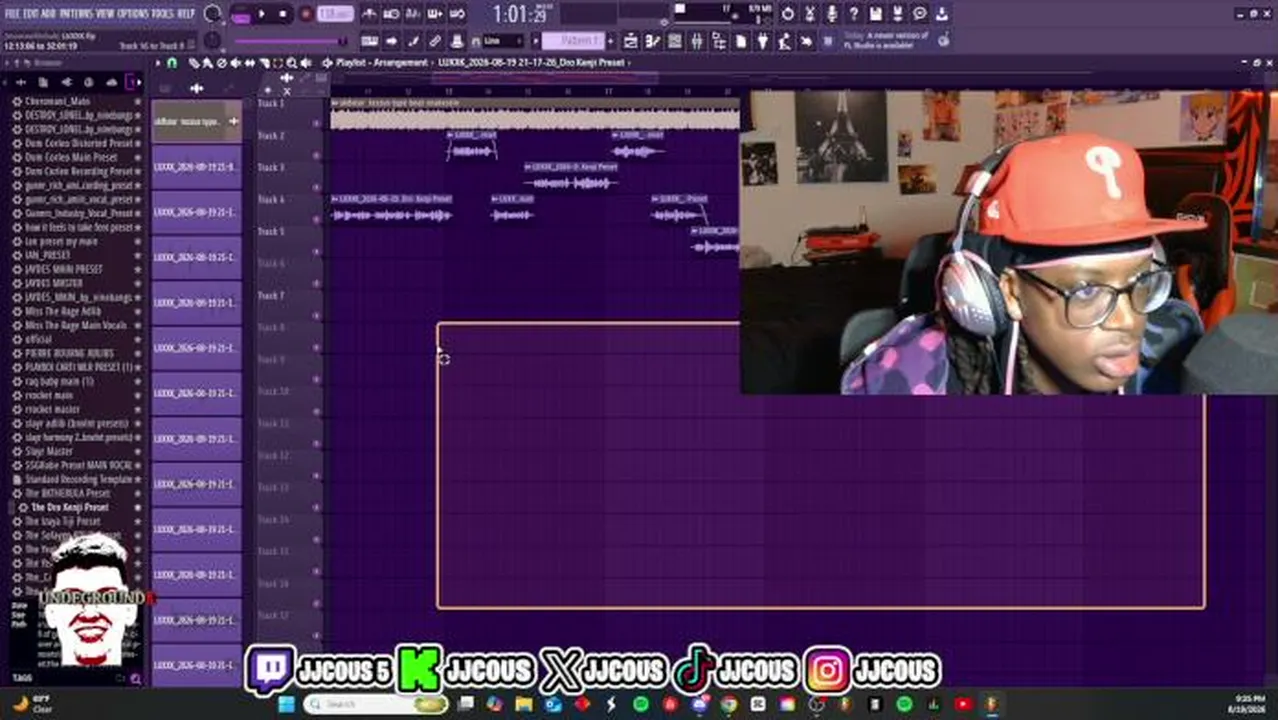Click the Dro Kenji Preset clip on Track 4

pos(392,208)
